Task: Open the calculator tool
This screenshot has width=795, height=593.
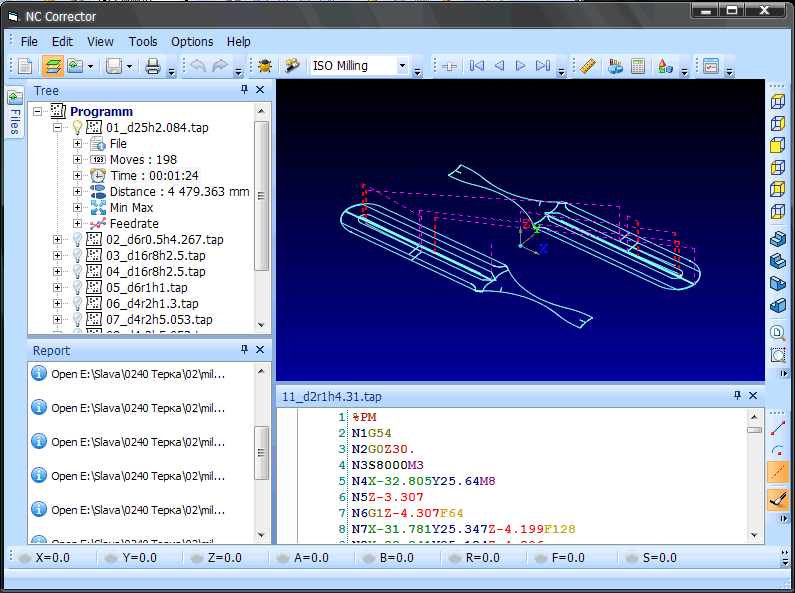Action: tap(637, 66)
